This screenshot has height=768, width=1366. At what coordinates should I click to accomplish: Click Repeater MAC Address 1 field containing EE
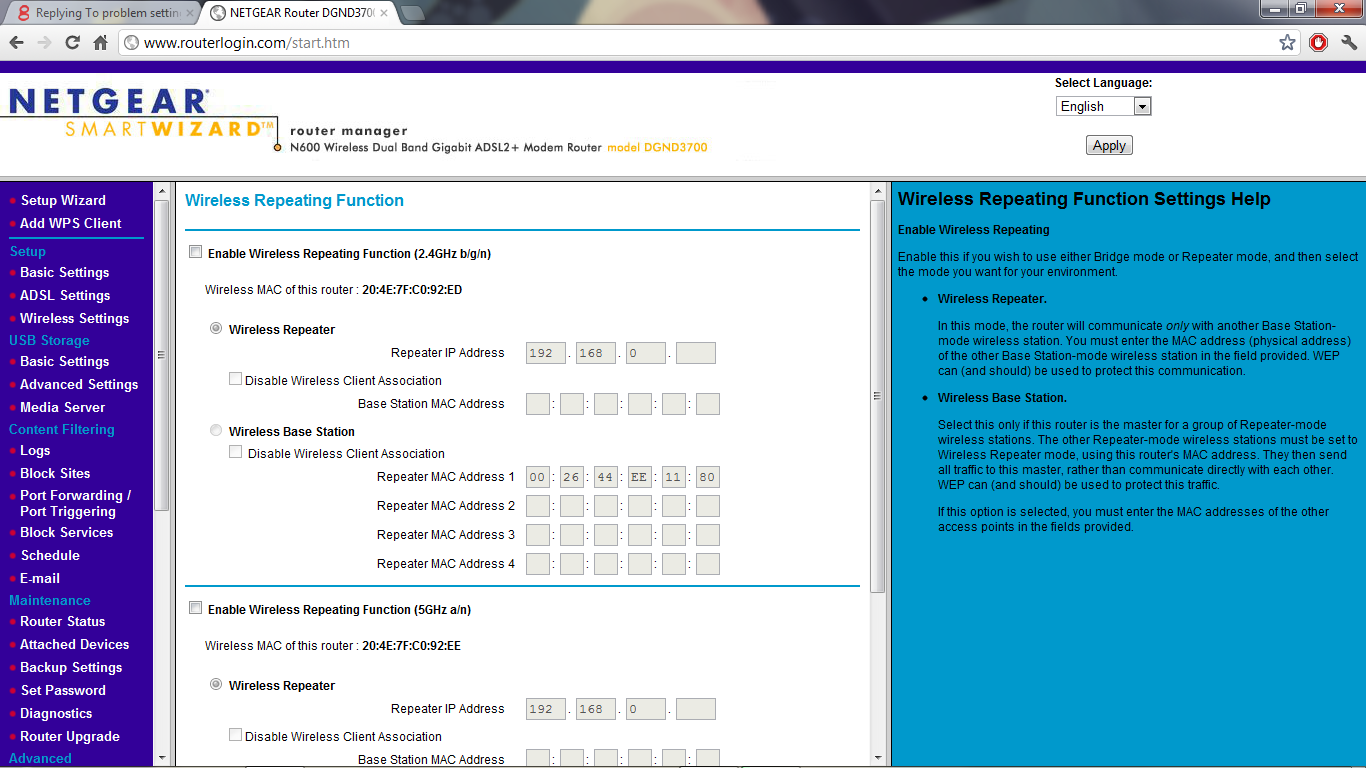click(640, 477)
